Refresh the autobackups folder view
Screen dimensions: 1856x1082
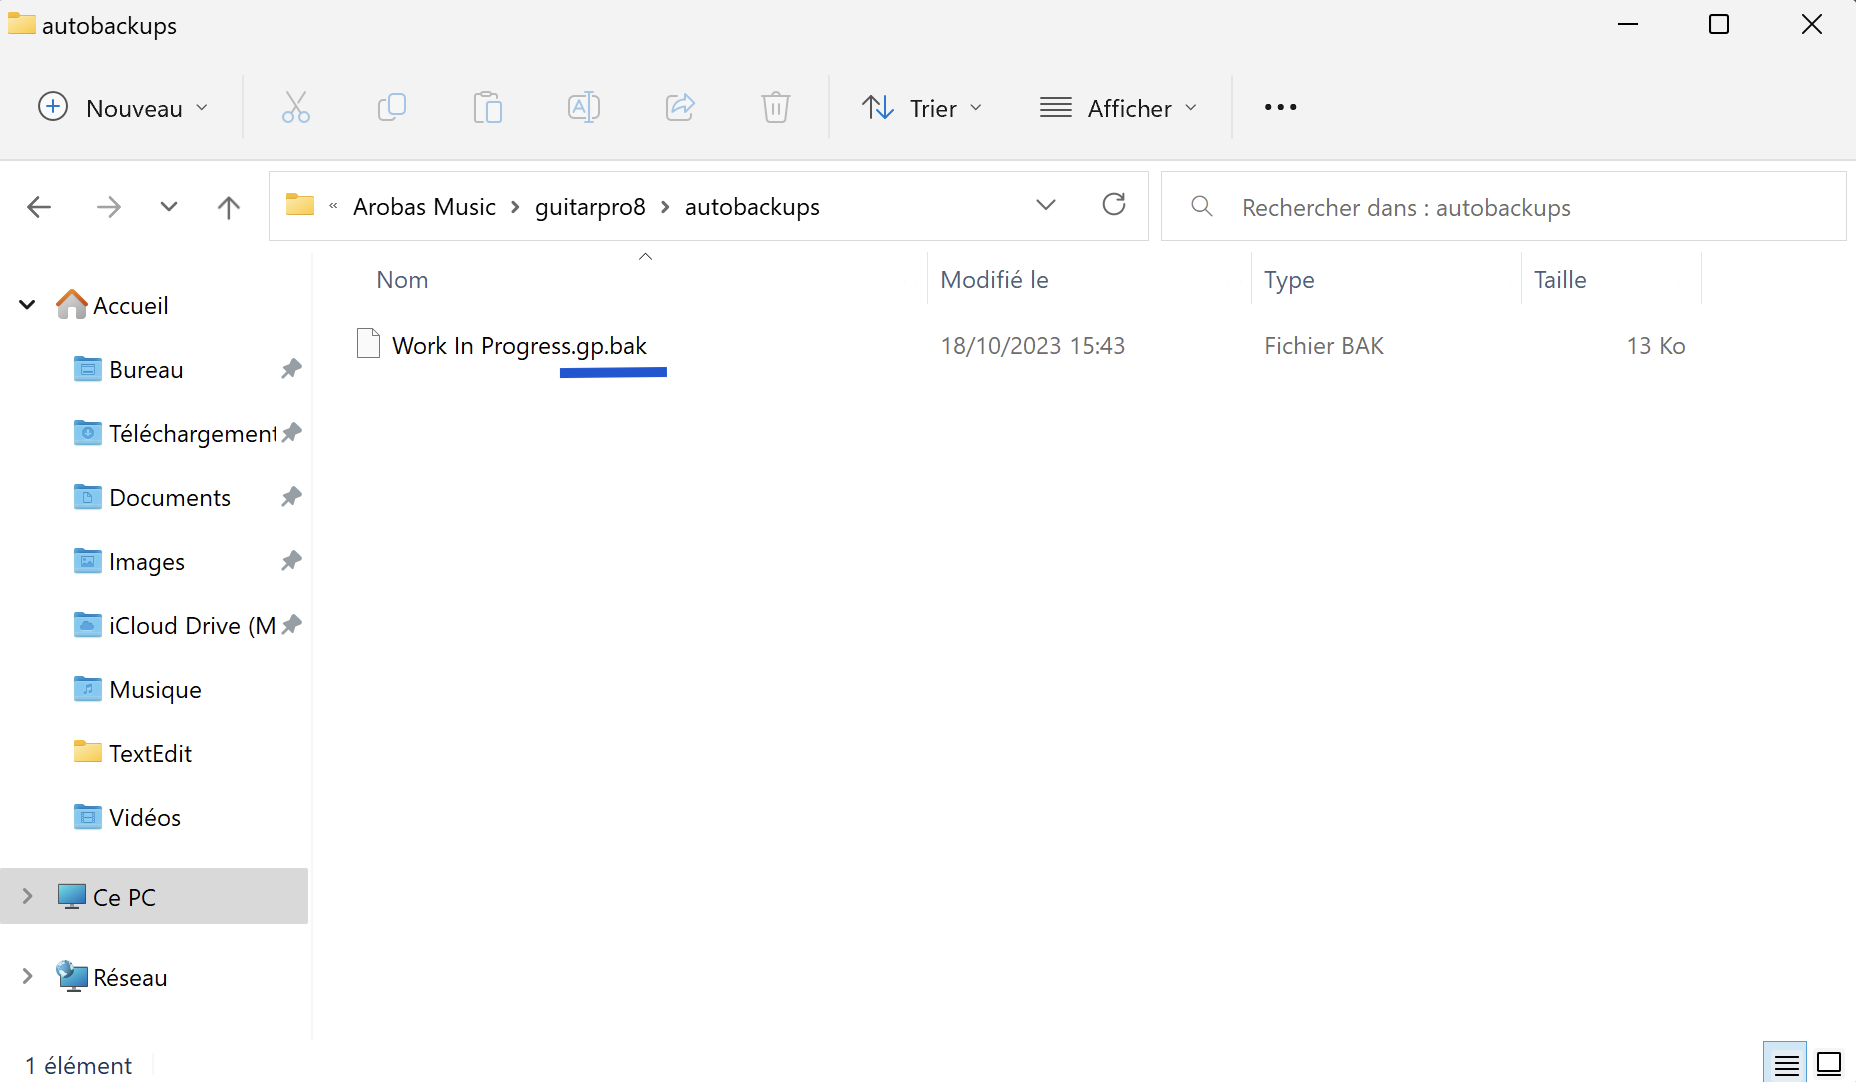point(1114,205)
